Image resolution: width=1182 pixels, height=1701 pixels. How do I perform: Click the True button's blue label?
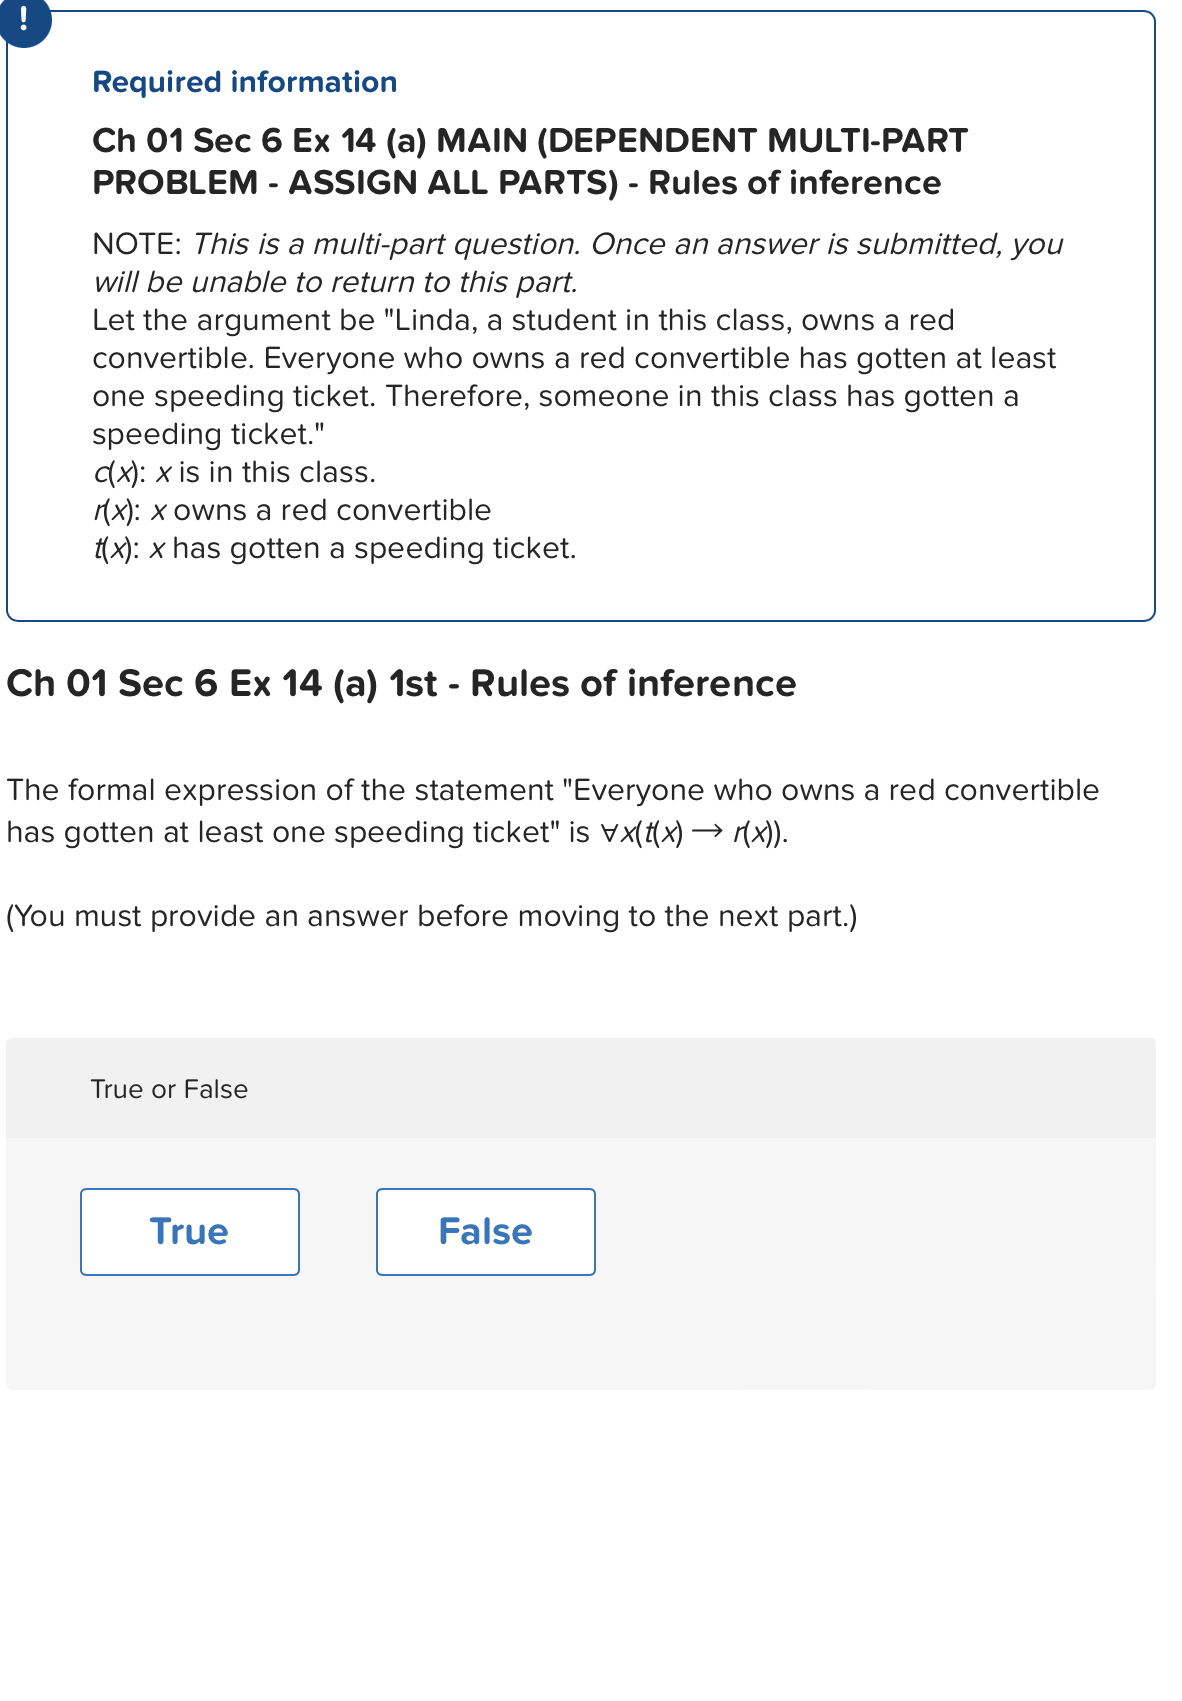(189, 1232)
